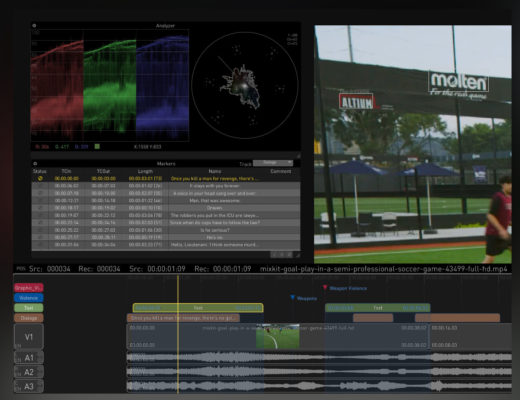Click the clip filename mixkit-goal-play...full-hd.mp4
This screenshot has width=520, height=400.
pyautogui.click(x=384, y=269)
